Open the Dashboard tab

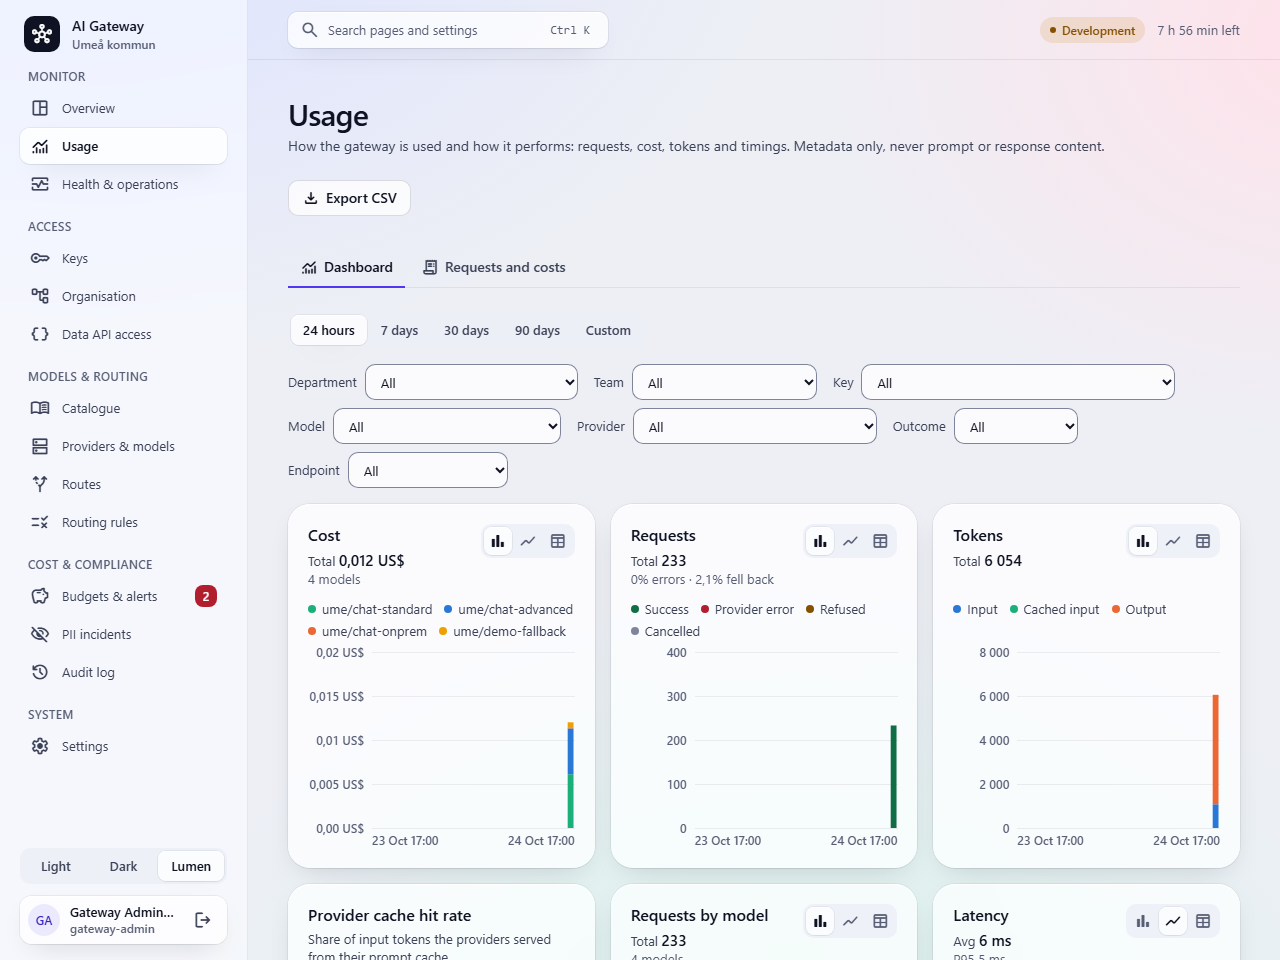pos(347,267)
